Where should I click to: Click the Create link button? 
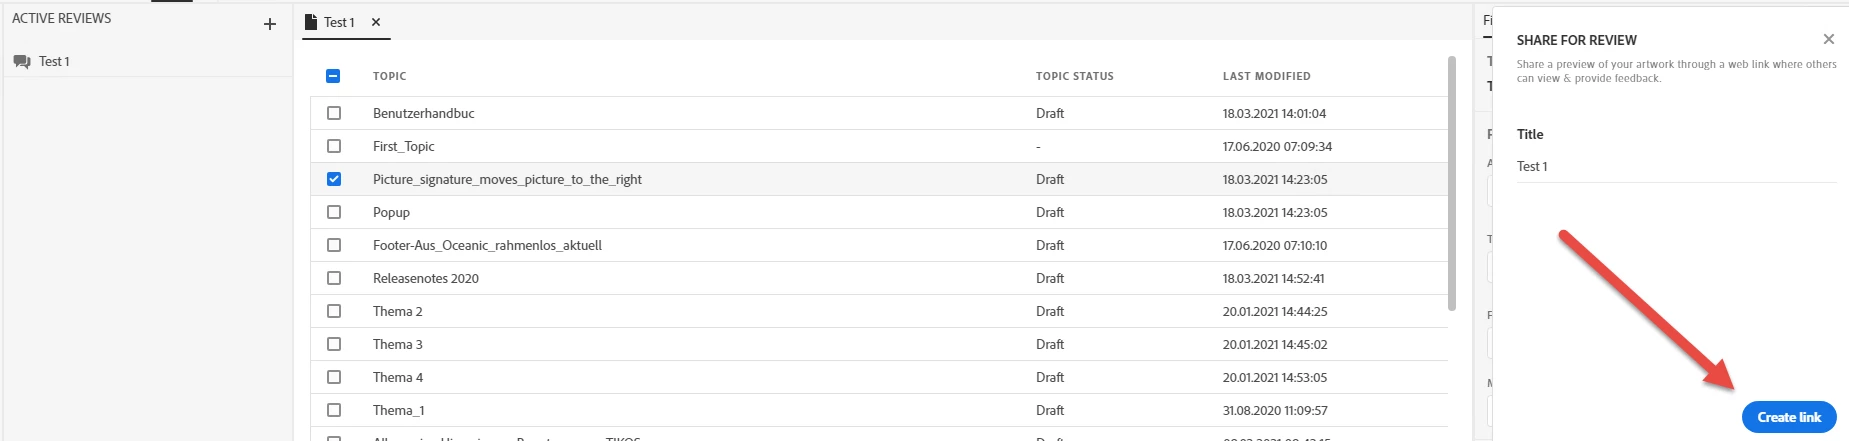[x=1789, y=417]
